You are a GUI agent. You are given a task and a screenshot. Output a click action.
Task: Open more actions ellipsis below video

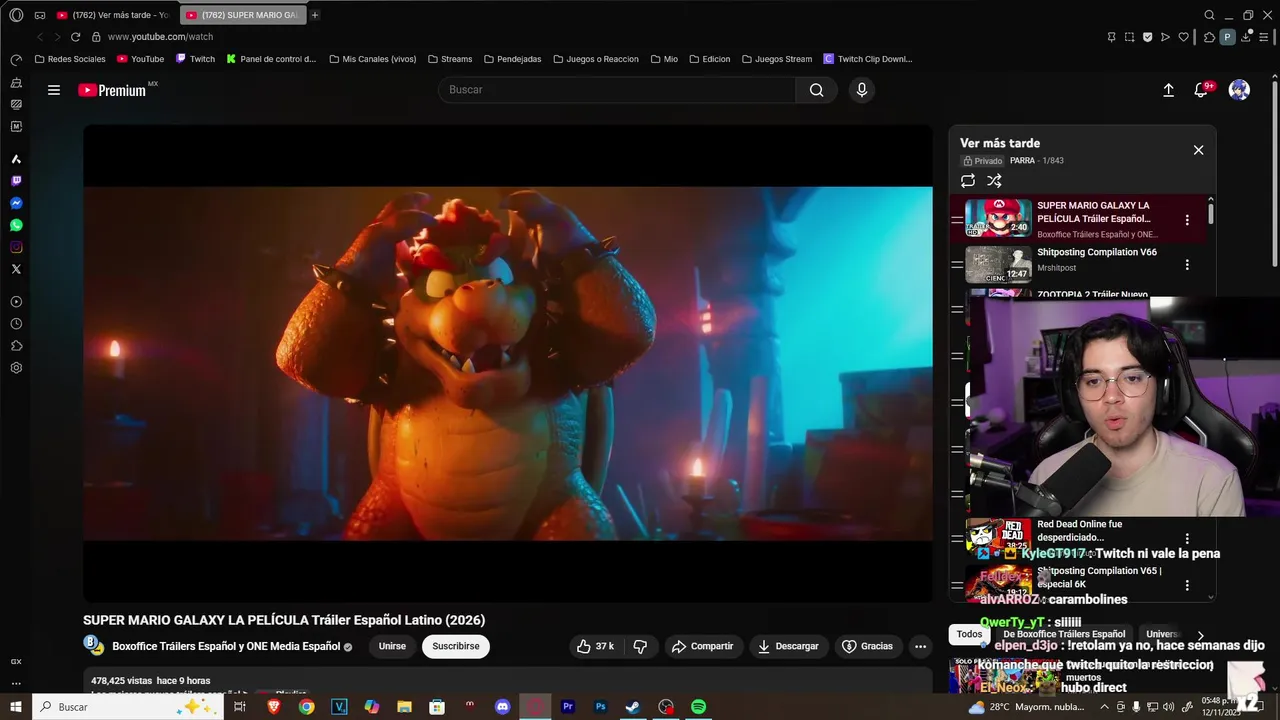[920, 646]
